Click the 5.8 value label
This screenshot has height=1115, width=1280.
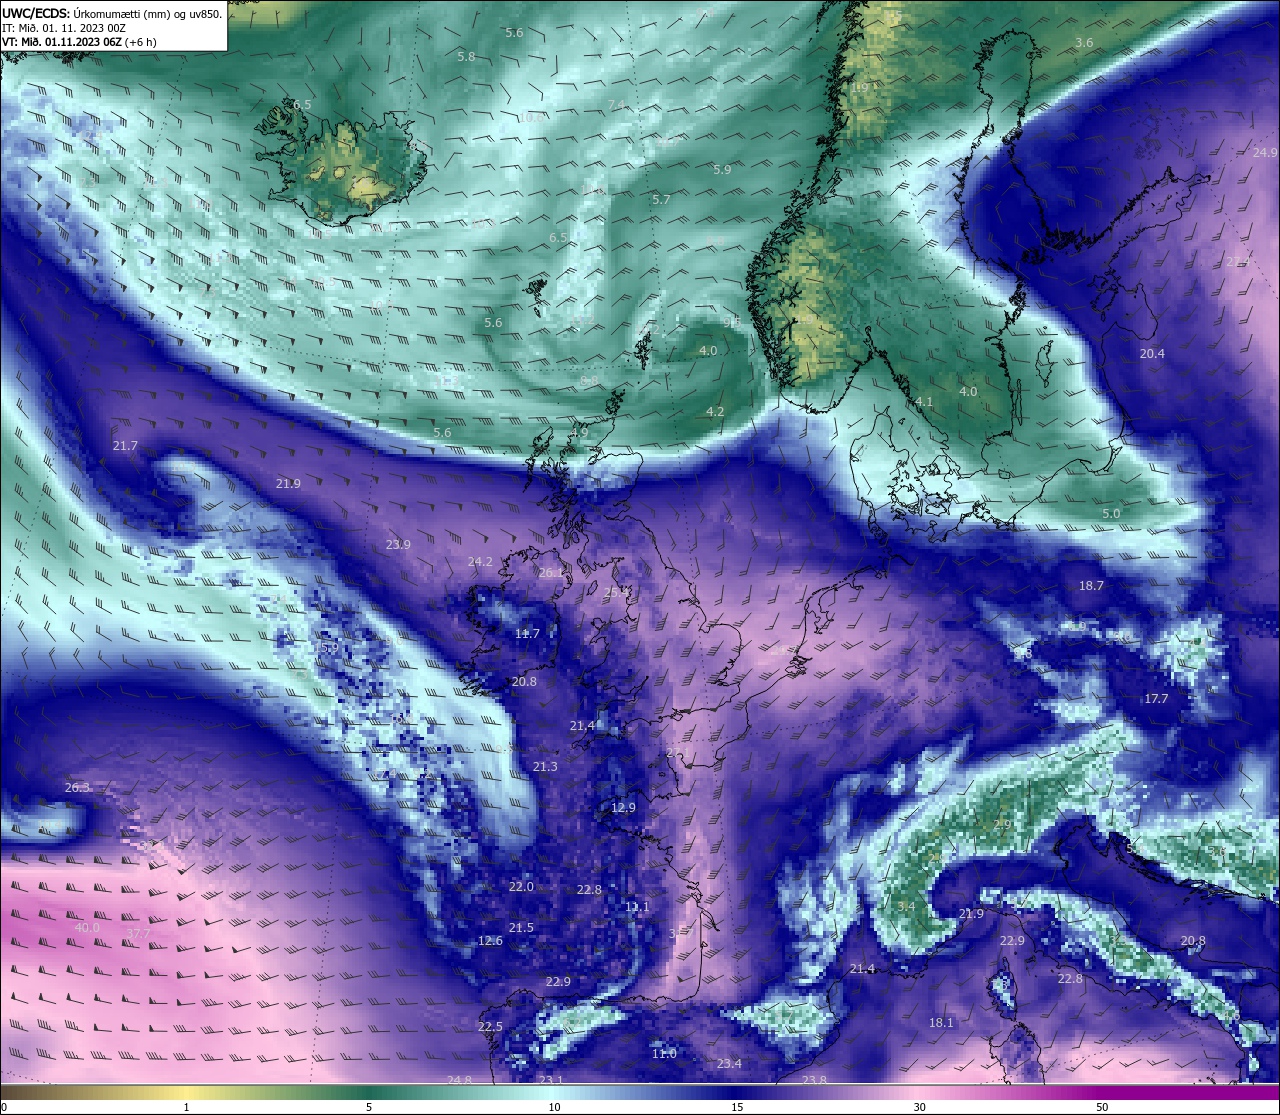466,57
